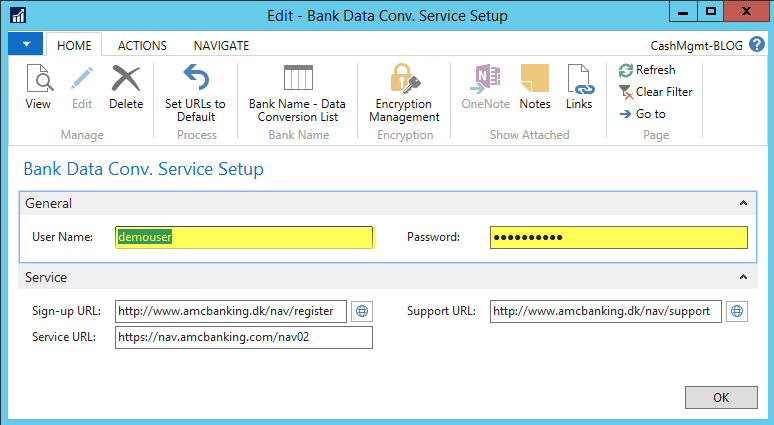The height and width of the screenshot is (425, 774).
Task: Open the Support URL globe icon
Action: (x=737, y=311)
